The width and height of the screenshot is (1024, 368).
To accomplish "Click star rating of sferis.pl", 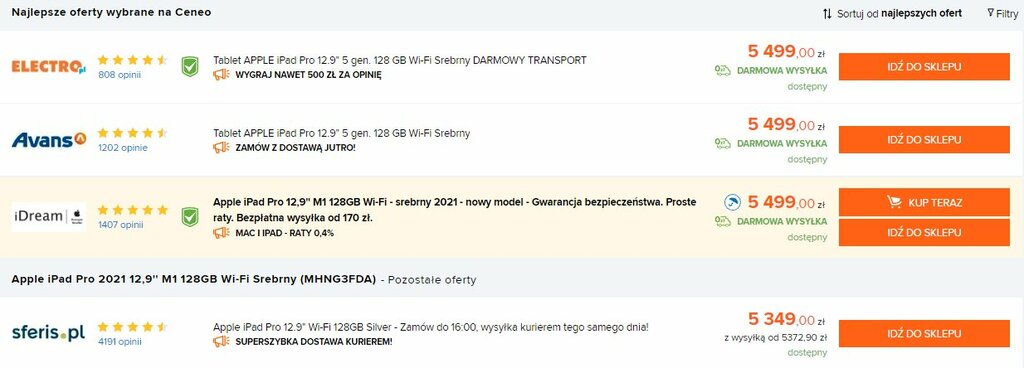I will click(133, 327).
